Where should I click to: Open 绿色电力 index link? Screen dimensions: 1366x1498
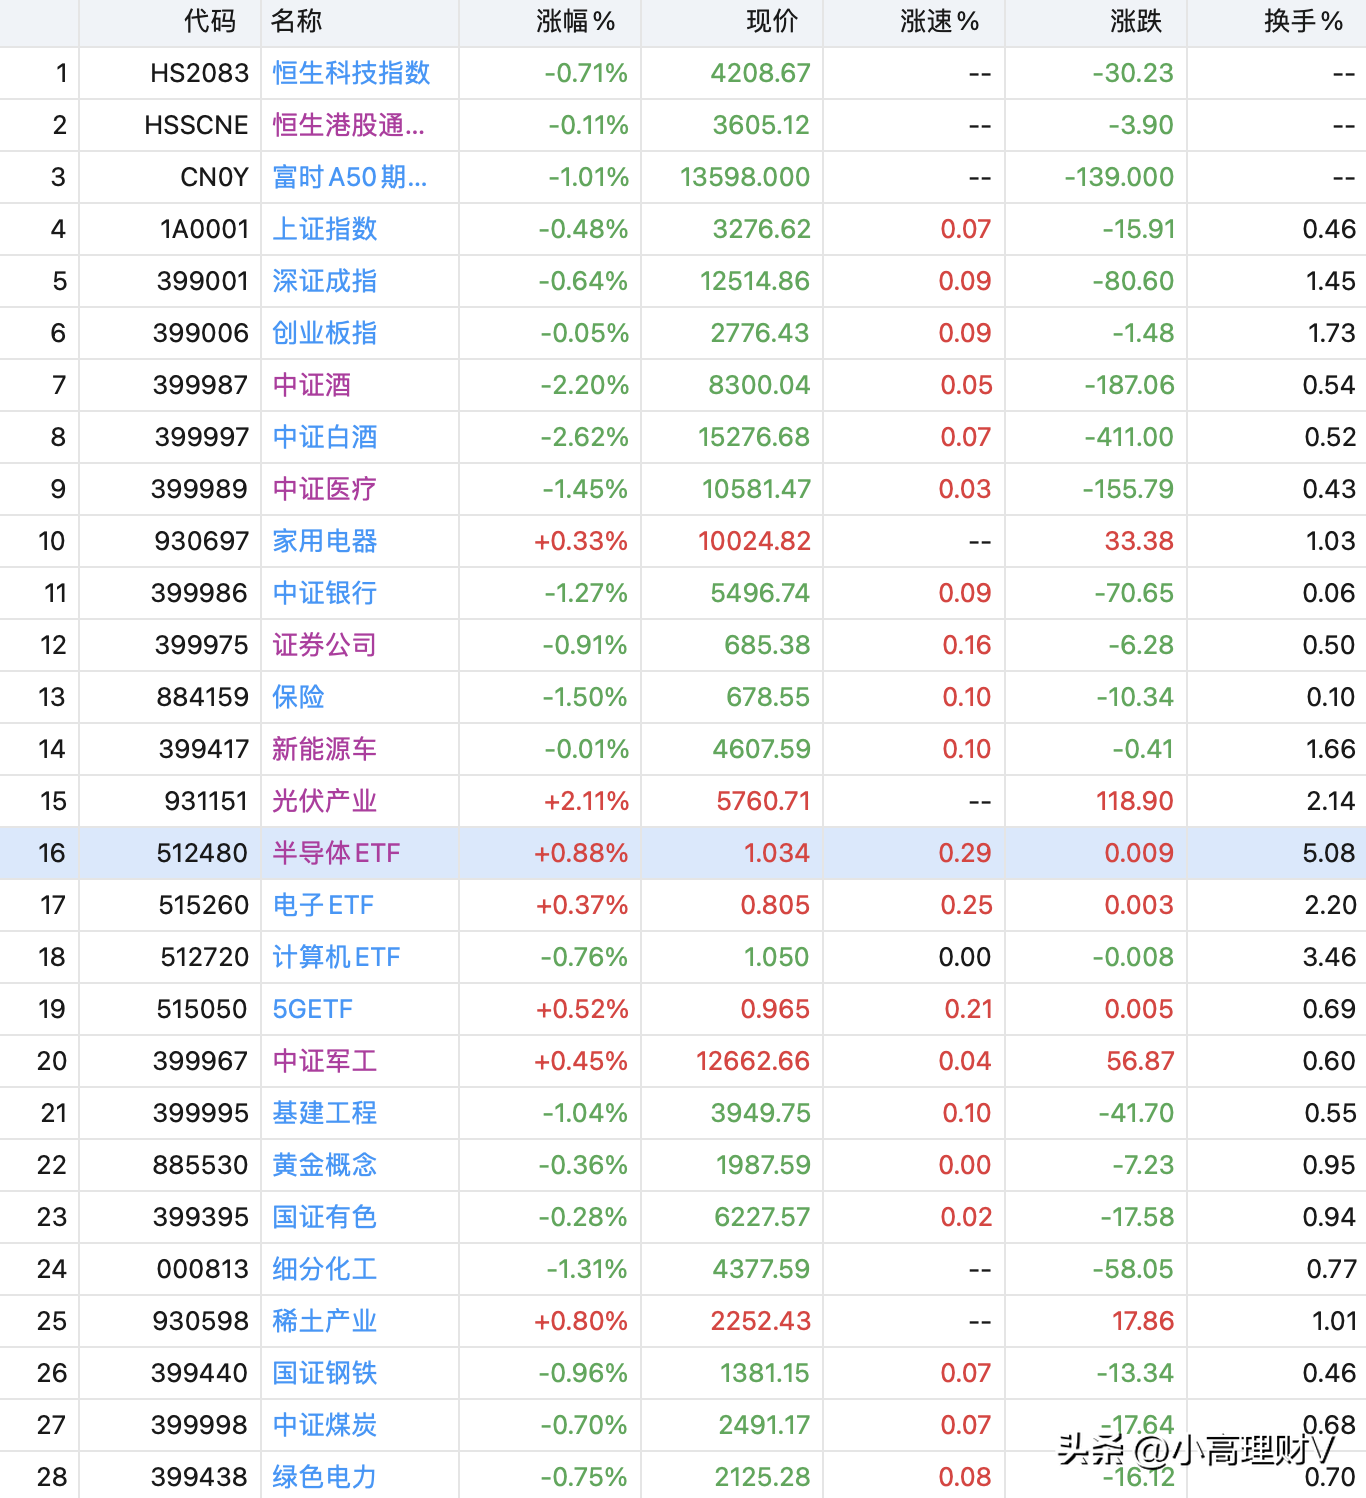click(x=325, y=1477)
